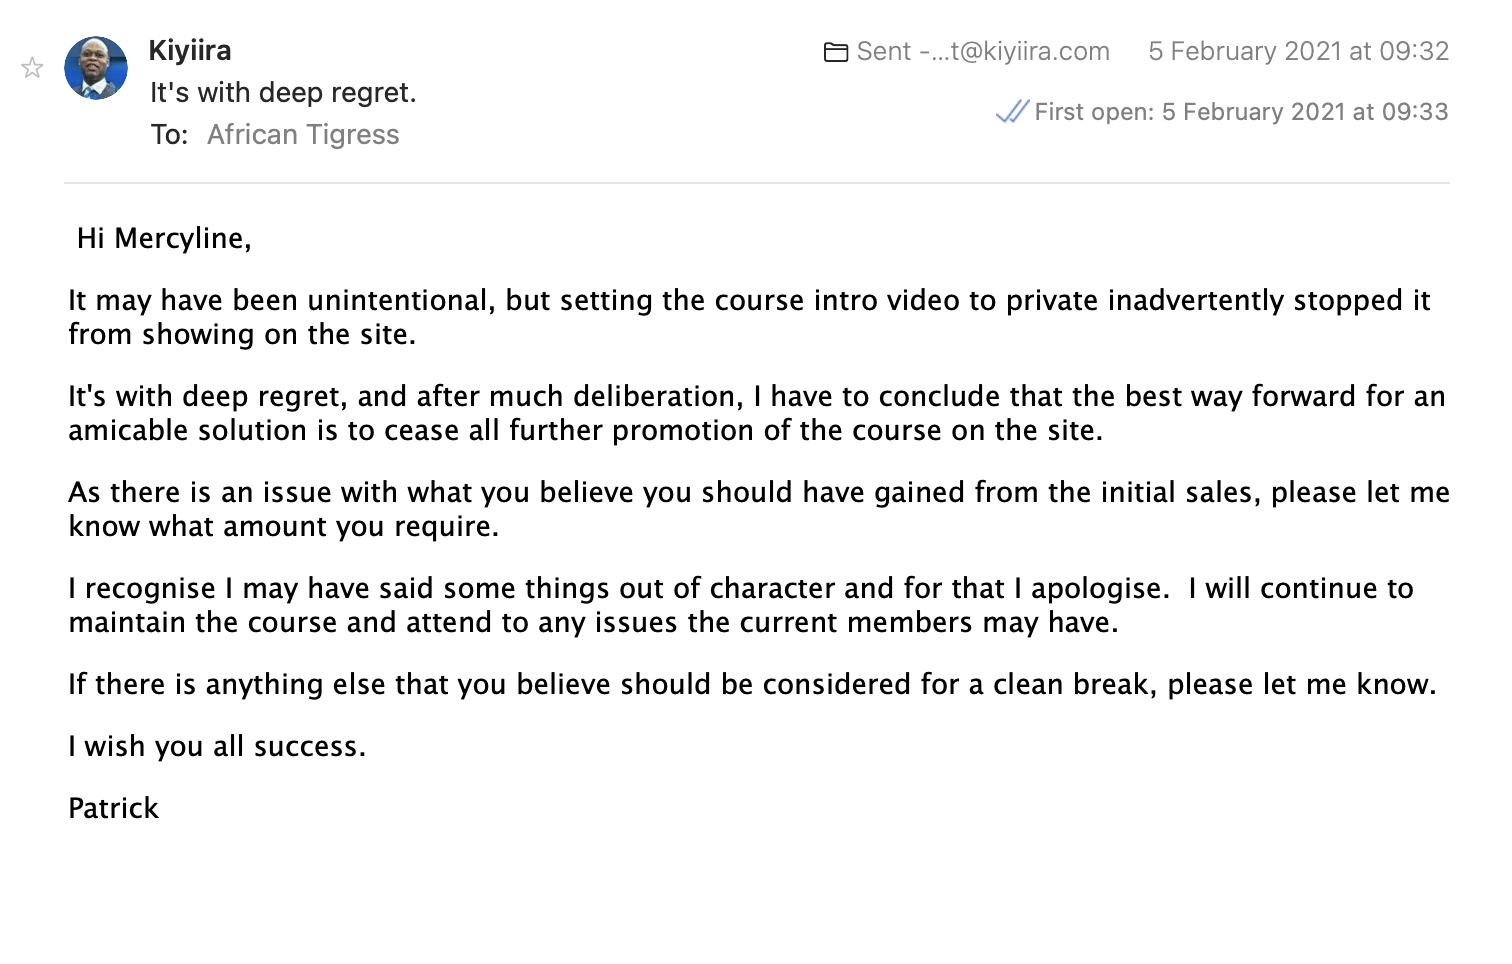
Task: Select the subject line in the header
Action: pyautogui.click(x=283, y=92)
